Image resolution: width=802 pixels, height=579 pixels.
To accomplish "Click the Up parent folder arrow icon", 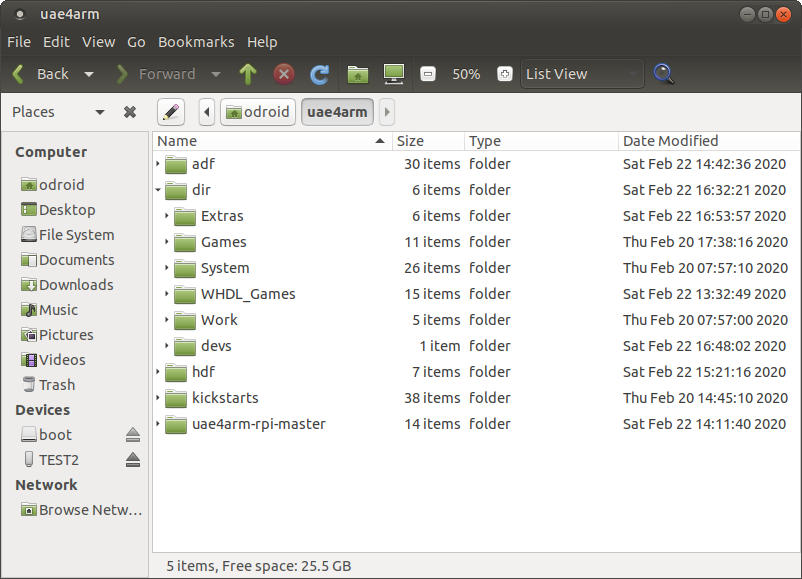I will 248,74.
